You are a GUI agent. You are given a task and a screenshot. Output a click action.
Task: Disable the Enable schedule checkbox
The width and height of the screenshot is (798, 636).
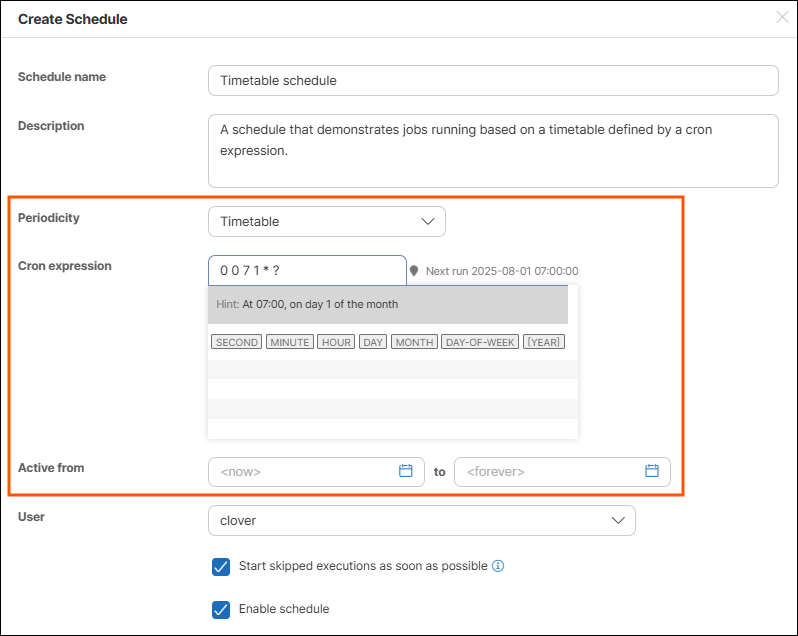(221, 609)
